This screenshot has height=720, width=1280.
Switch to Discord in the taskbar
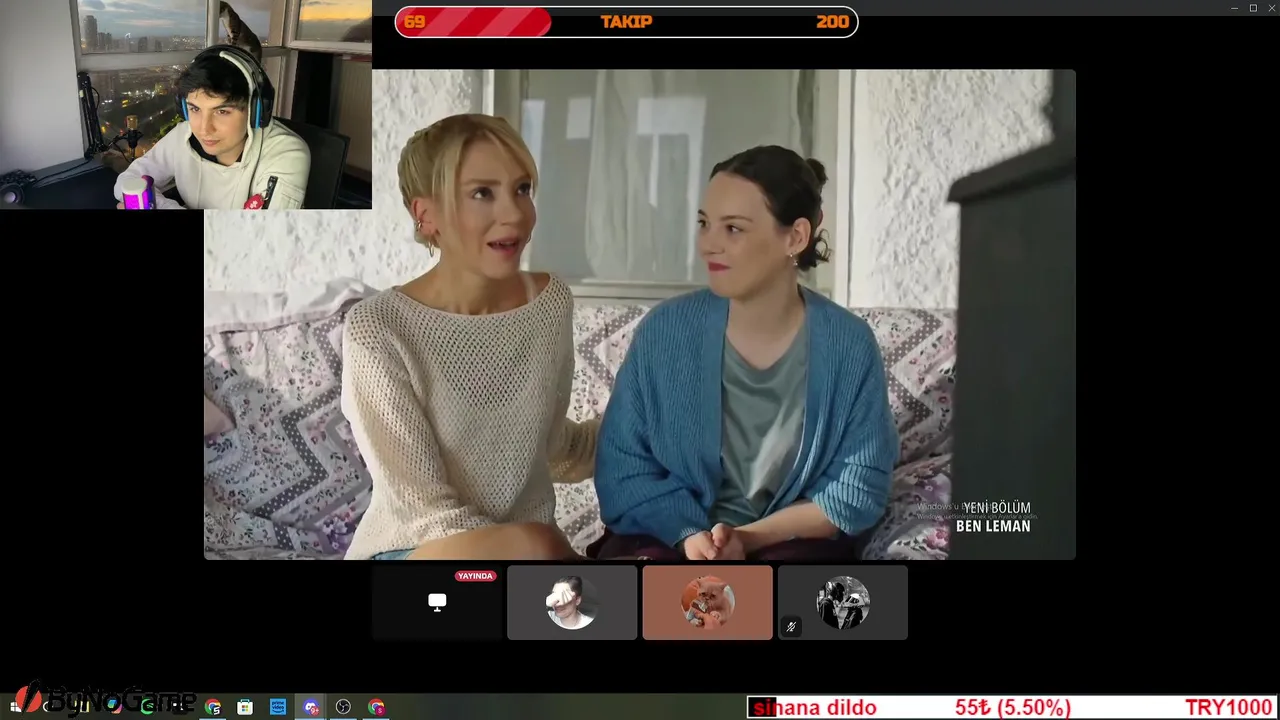(311, 707)
